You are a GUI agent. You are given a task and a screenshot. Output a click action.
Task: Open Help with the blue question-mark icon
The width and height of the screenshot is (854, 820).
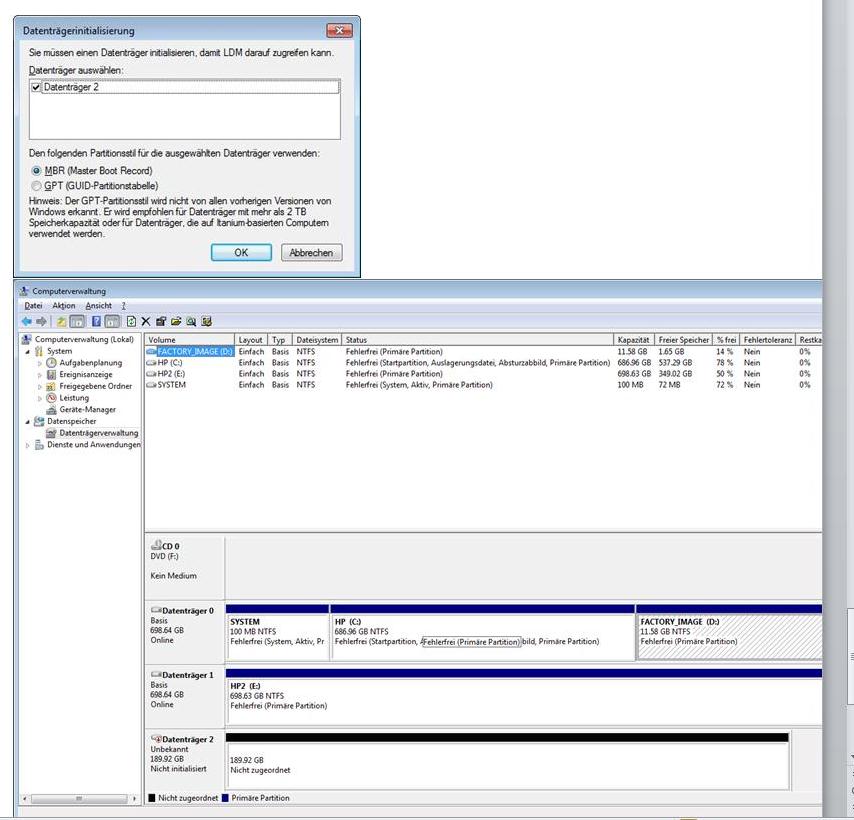click(x=96, y=322)
